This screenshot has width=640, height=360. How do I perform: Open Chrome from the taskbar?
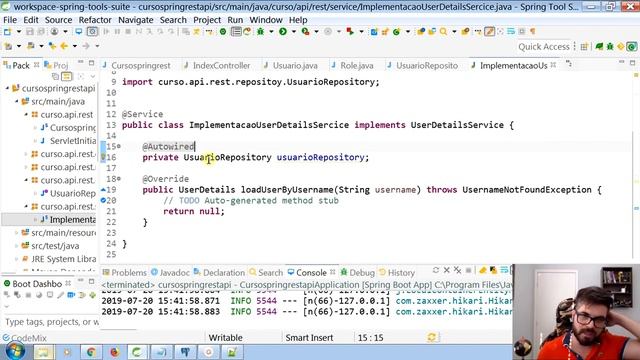pos(90,352)
